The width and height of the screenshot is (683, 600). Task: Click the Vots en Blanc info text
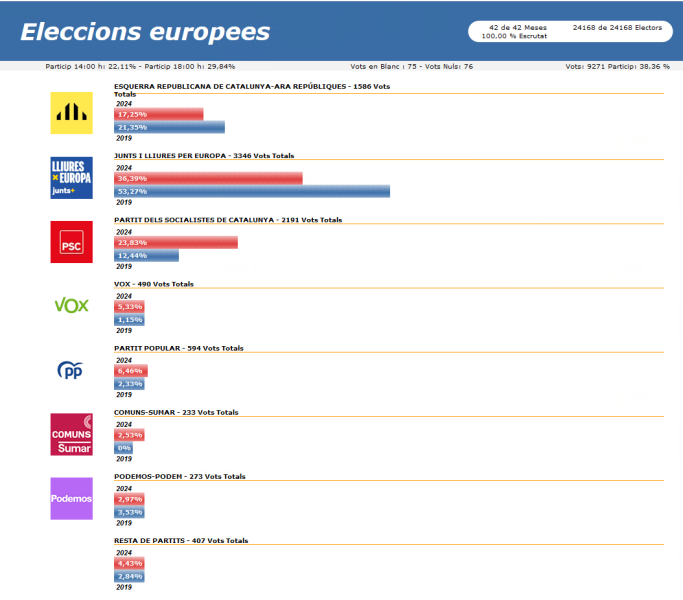[x=412, y=66]
